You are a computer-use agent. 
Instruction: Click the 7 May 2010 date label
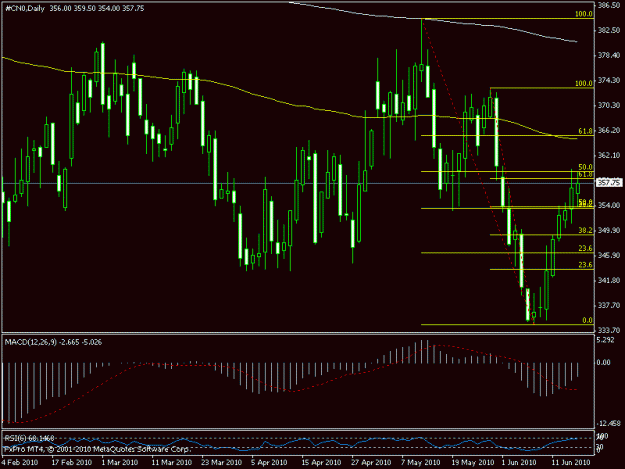(421, 462)
